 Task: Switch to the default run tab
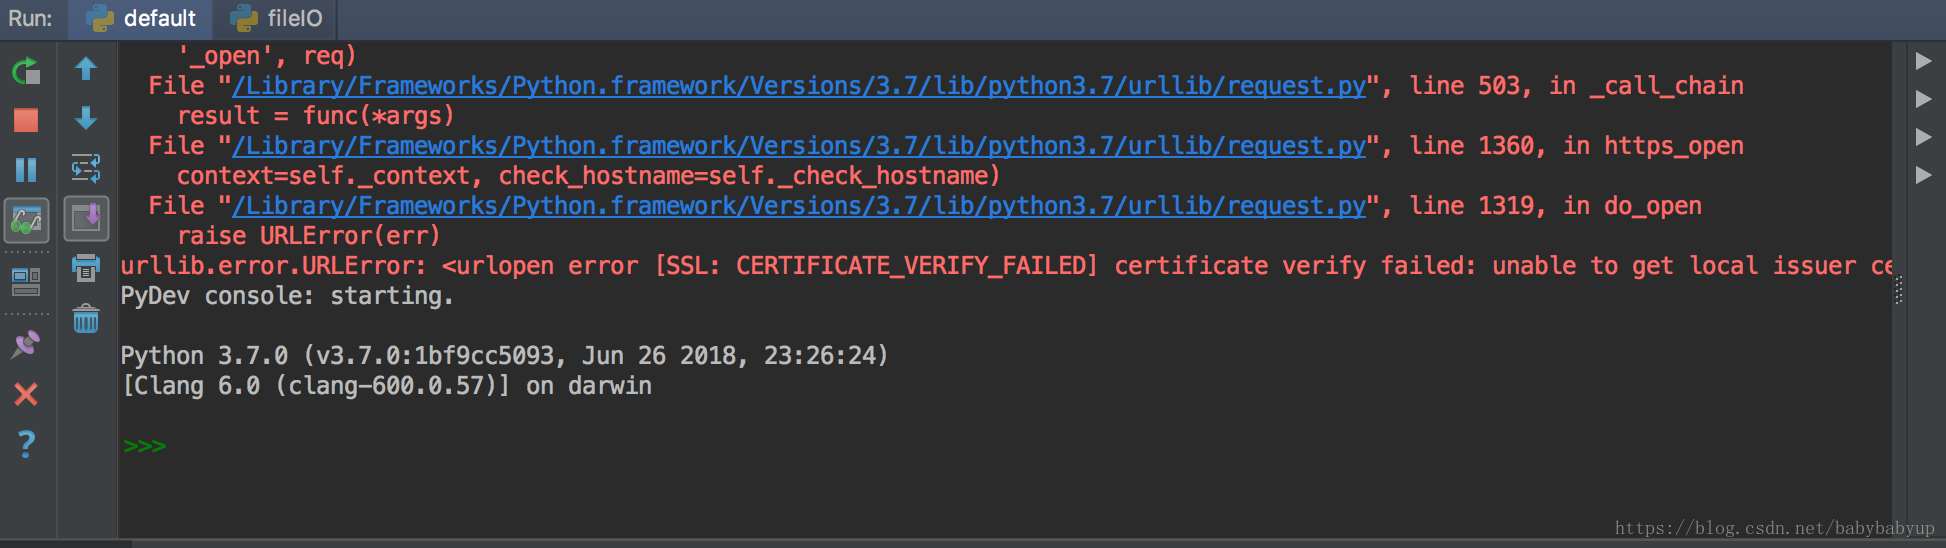141,19
